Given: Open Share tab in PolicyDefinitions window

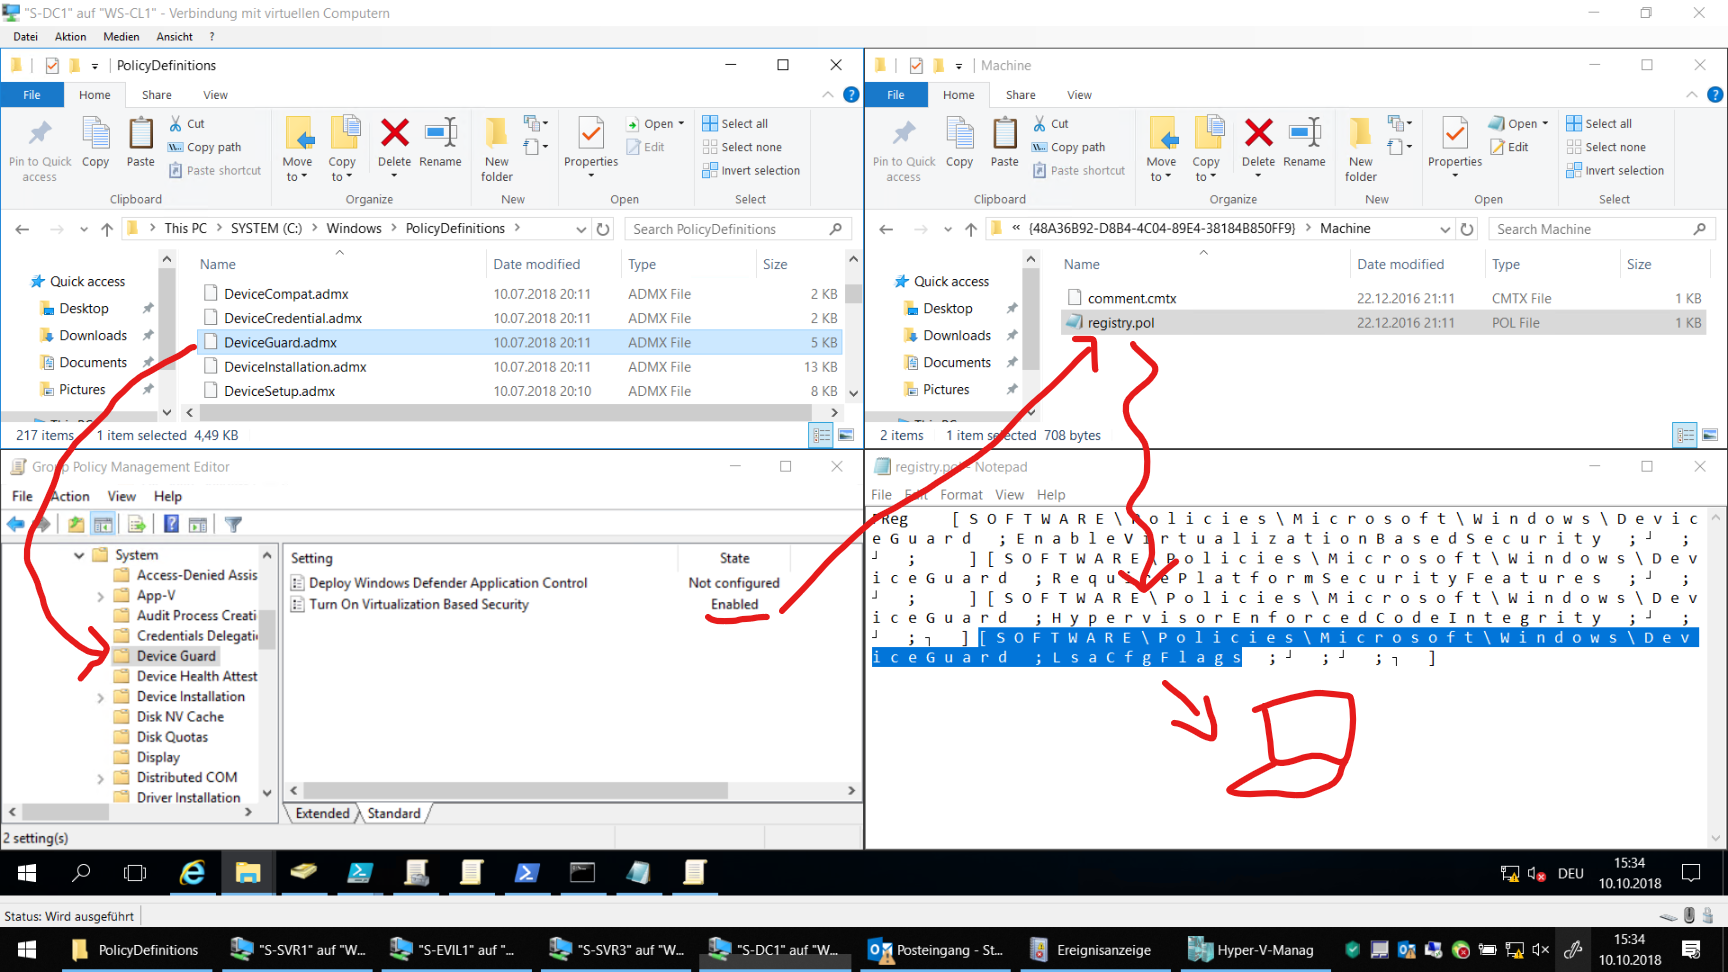Looking at the screenshot, I should [157, 95].
